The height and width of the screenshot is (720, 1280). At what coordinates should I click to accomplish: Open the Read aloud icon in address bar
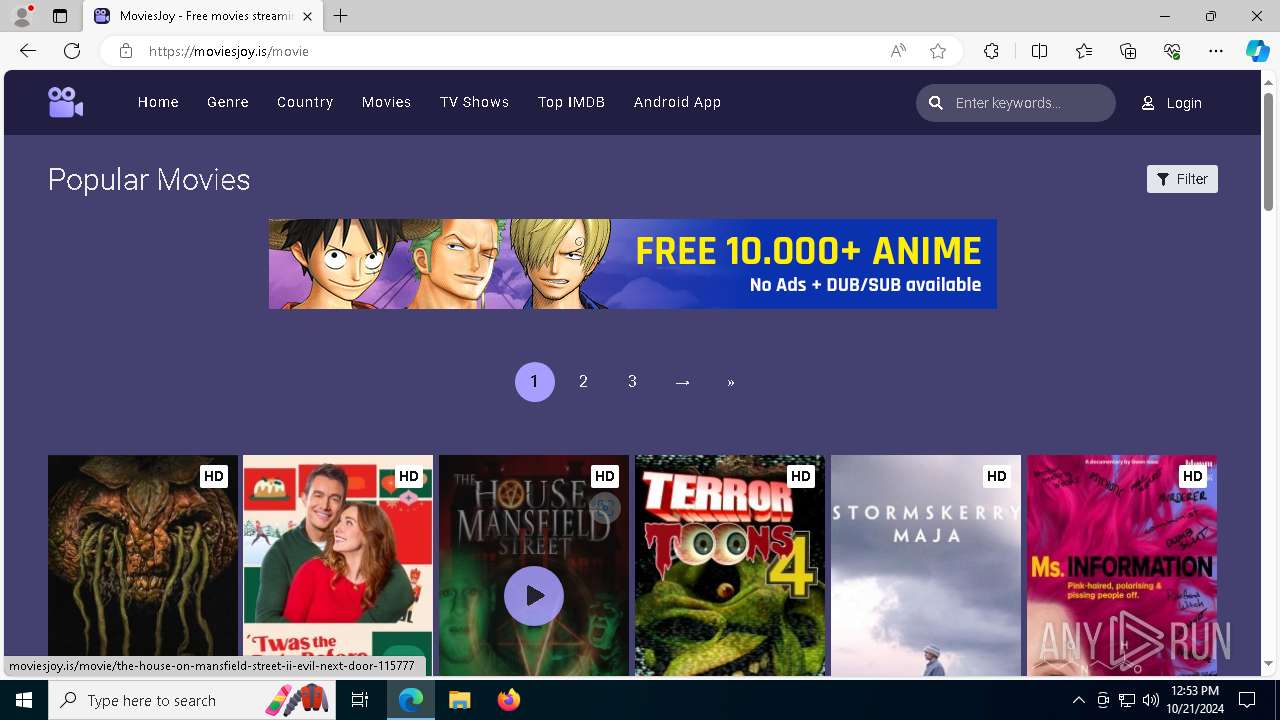[898, 51]
